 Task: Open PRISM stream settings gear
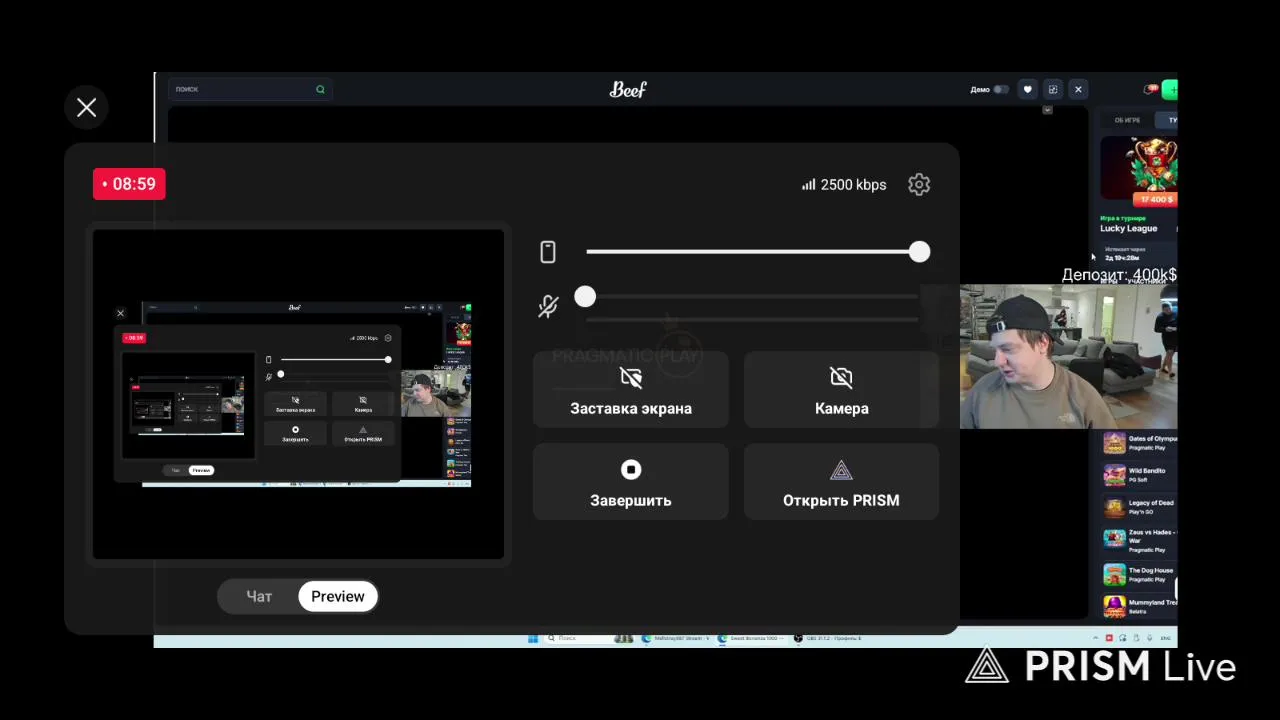[919, 185]
